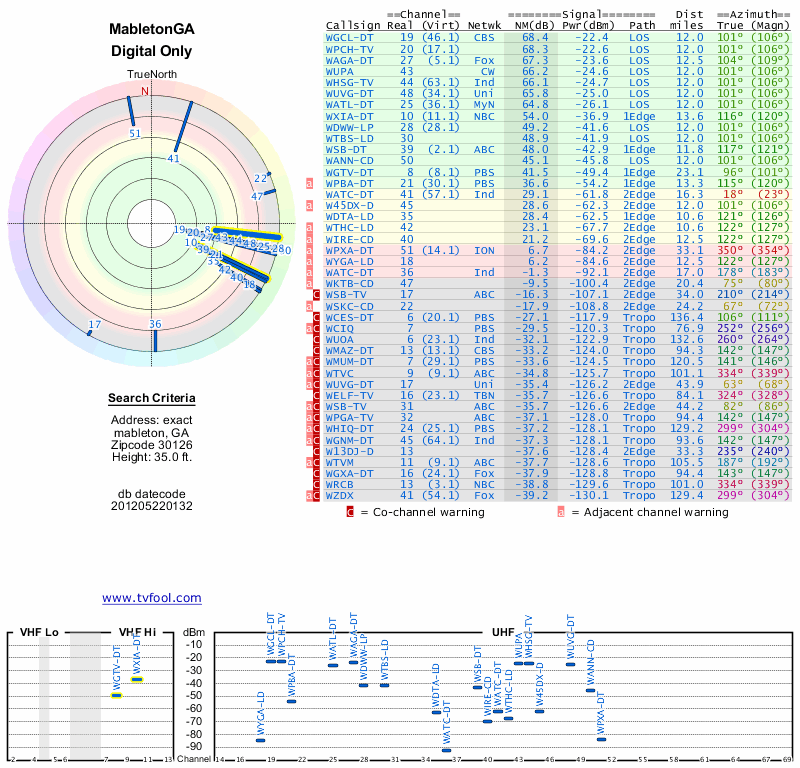The image size is (800, 768).
Task: Click the WUOA callsign
Action: tap(340, 340)
